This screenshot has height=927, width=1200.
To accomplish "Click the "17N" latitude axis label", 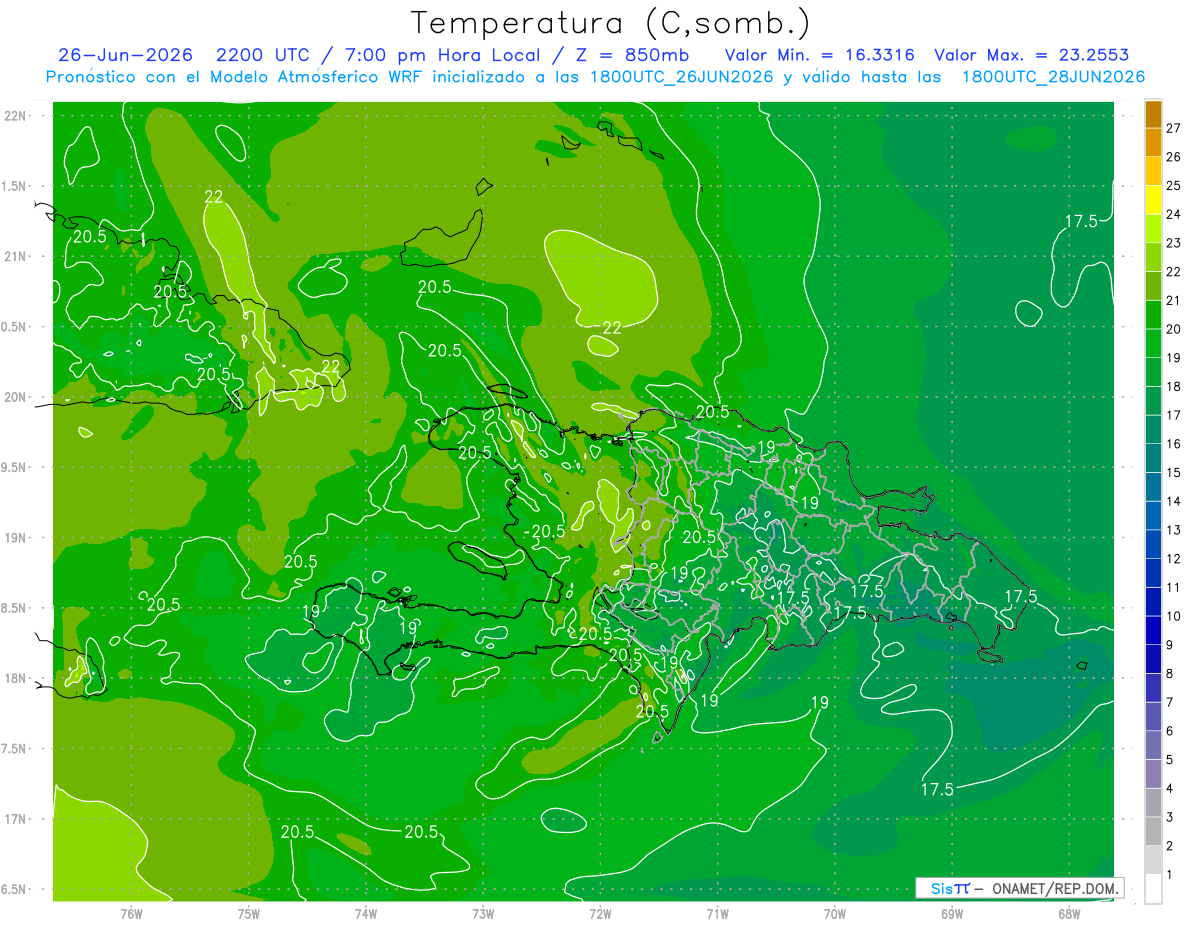I will (x=15, y=819).
